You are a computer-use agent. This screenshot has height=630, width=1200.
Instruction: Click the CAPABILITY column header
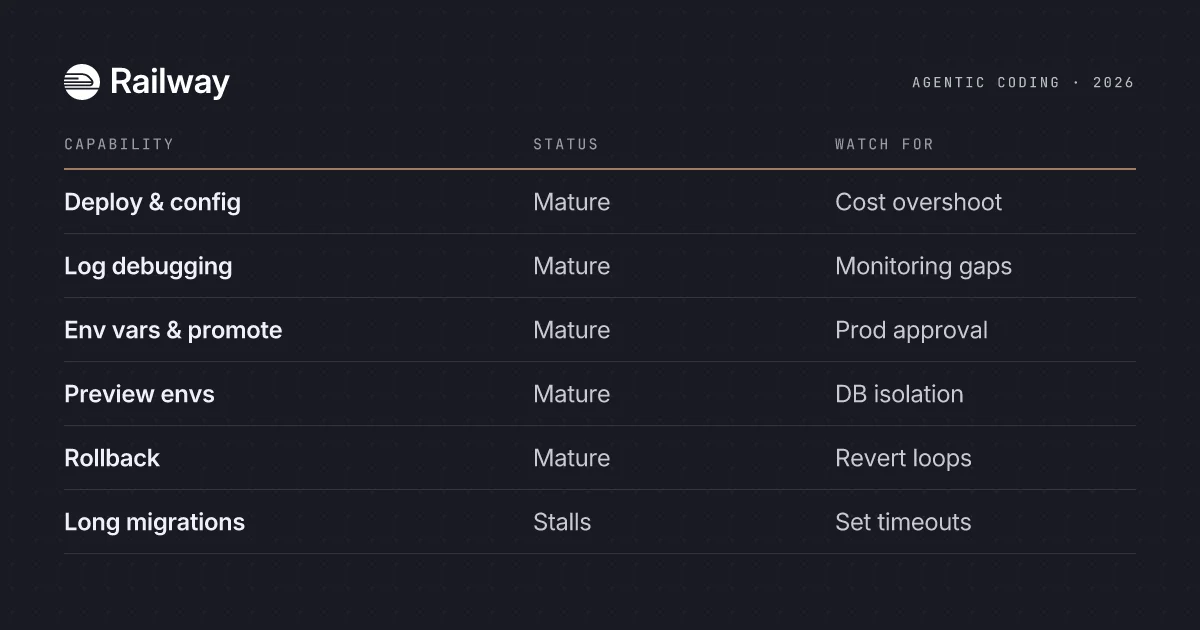(x=119, y=144)
